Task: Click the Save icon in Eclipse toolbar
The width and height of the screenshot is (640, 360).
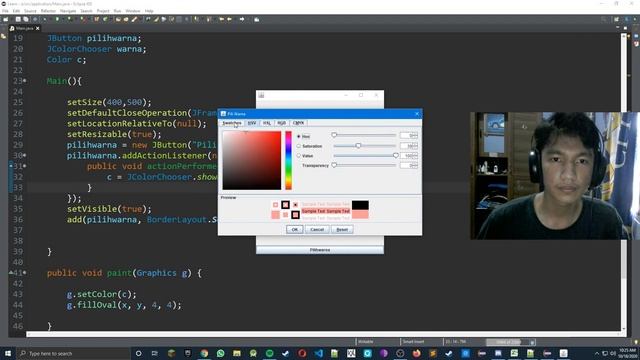Action: (x=18, y=19)
